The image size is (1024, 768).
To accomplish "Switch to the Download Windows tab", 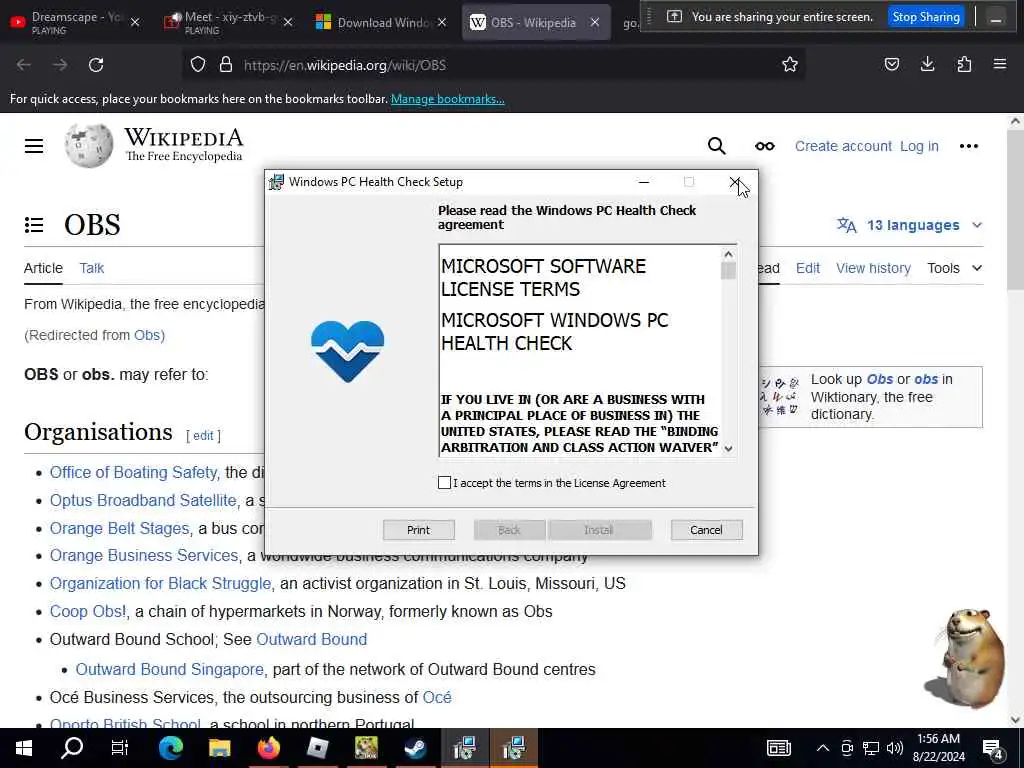I will [x=379, y=22].
